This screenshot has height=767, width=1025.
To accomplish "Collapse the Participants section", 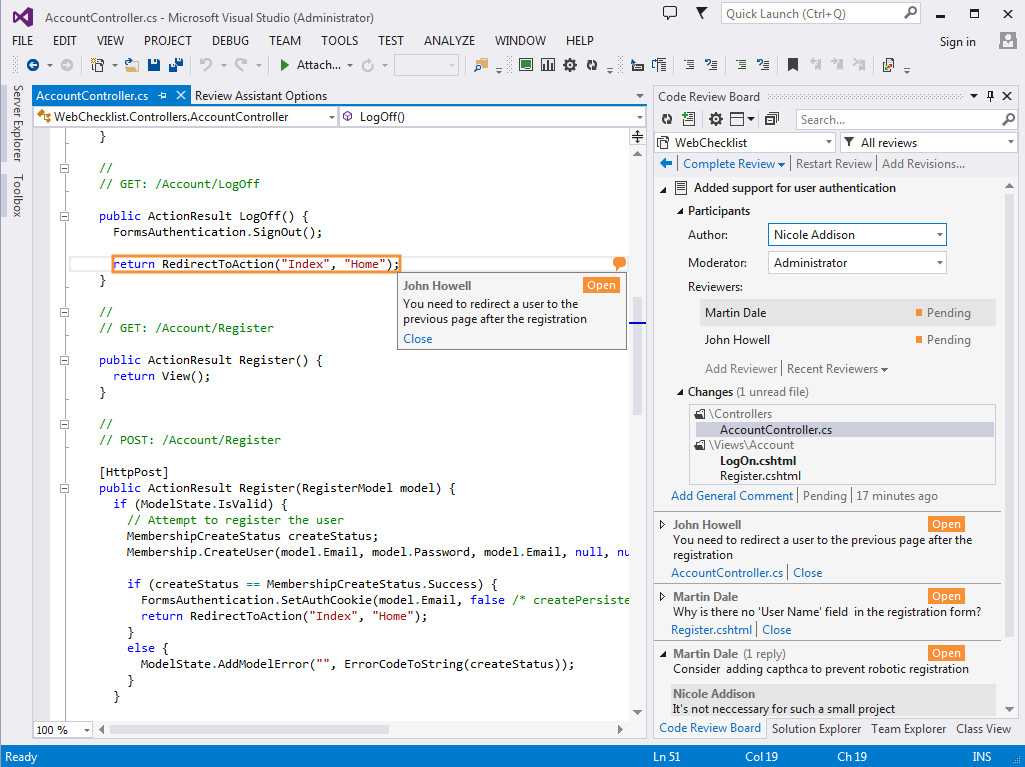I will coord(680,211).
